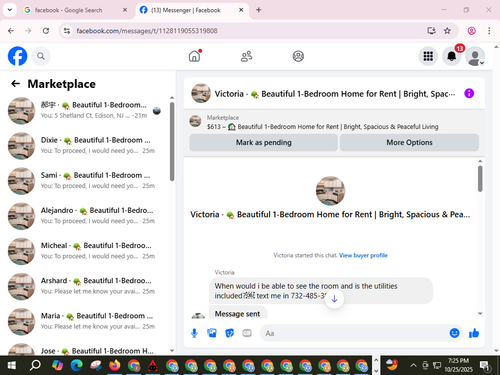Open the Maria conversation
The height and width of the screenshot is (375, 500).
point(85,321)
